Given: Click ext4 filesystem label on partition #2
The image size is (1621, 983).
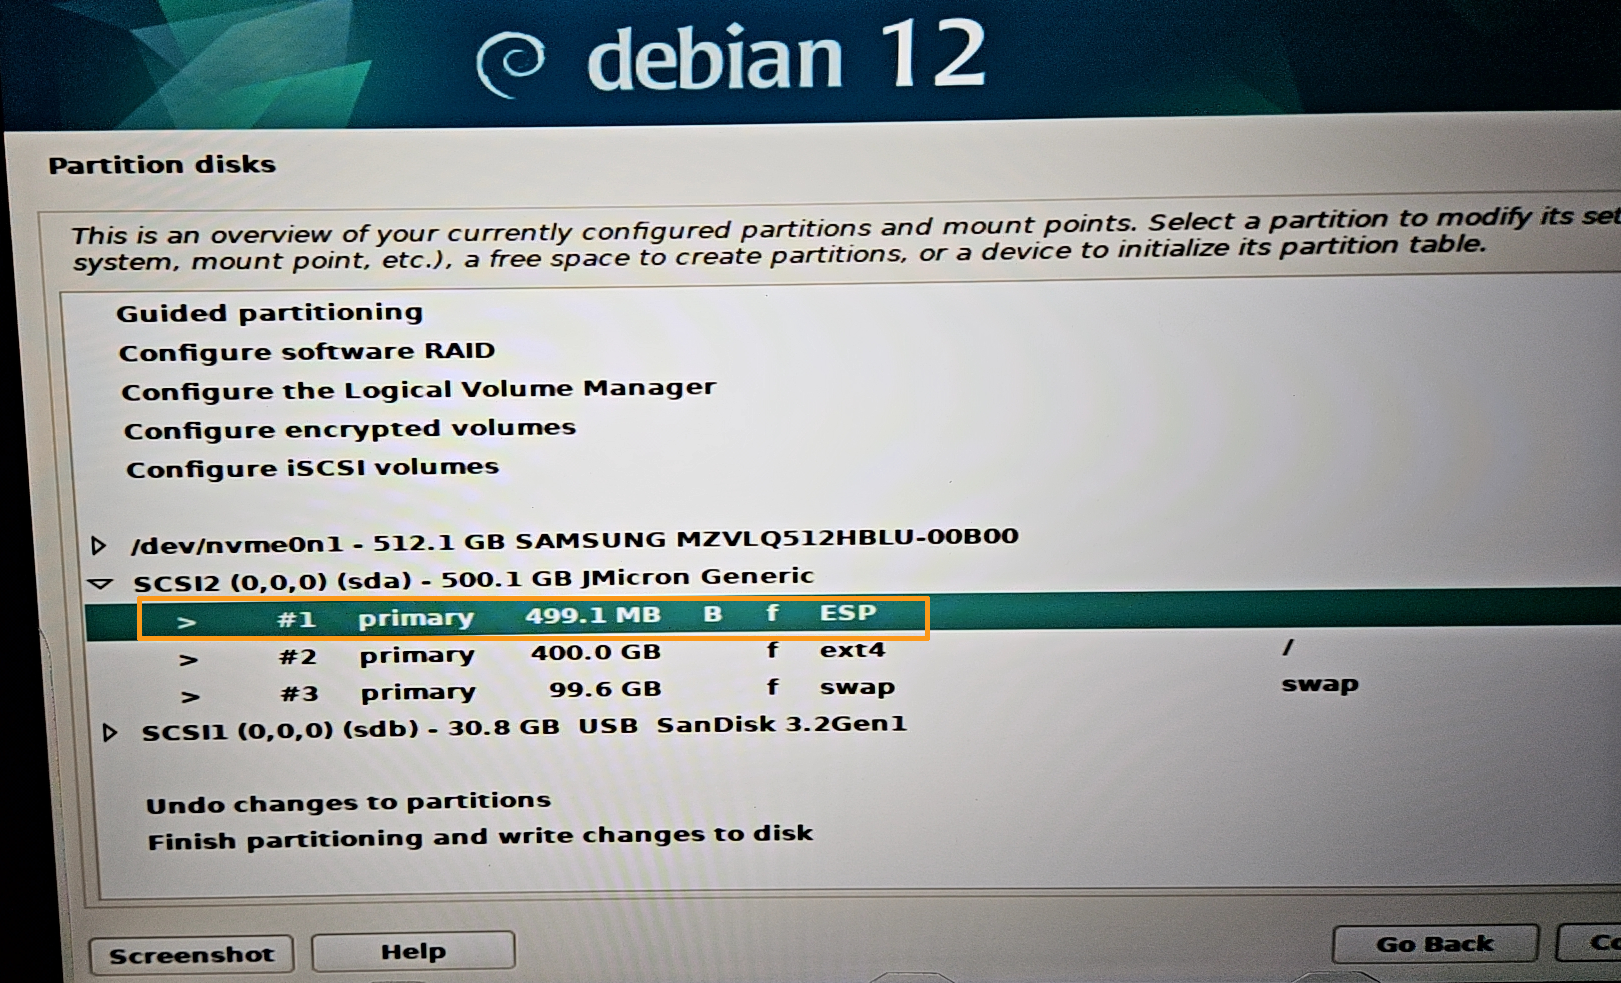Looking at the screenshot, I should click(852, 650).
